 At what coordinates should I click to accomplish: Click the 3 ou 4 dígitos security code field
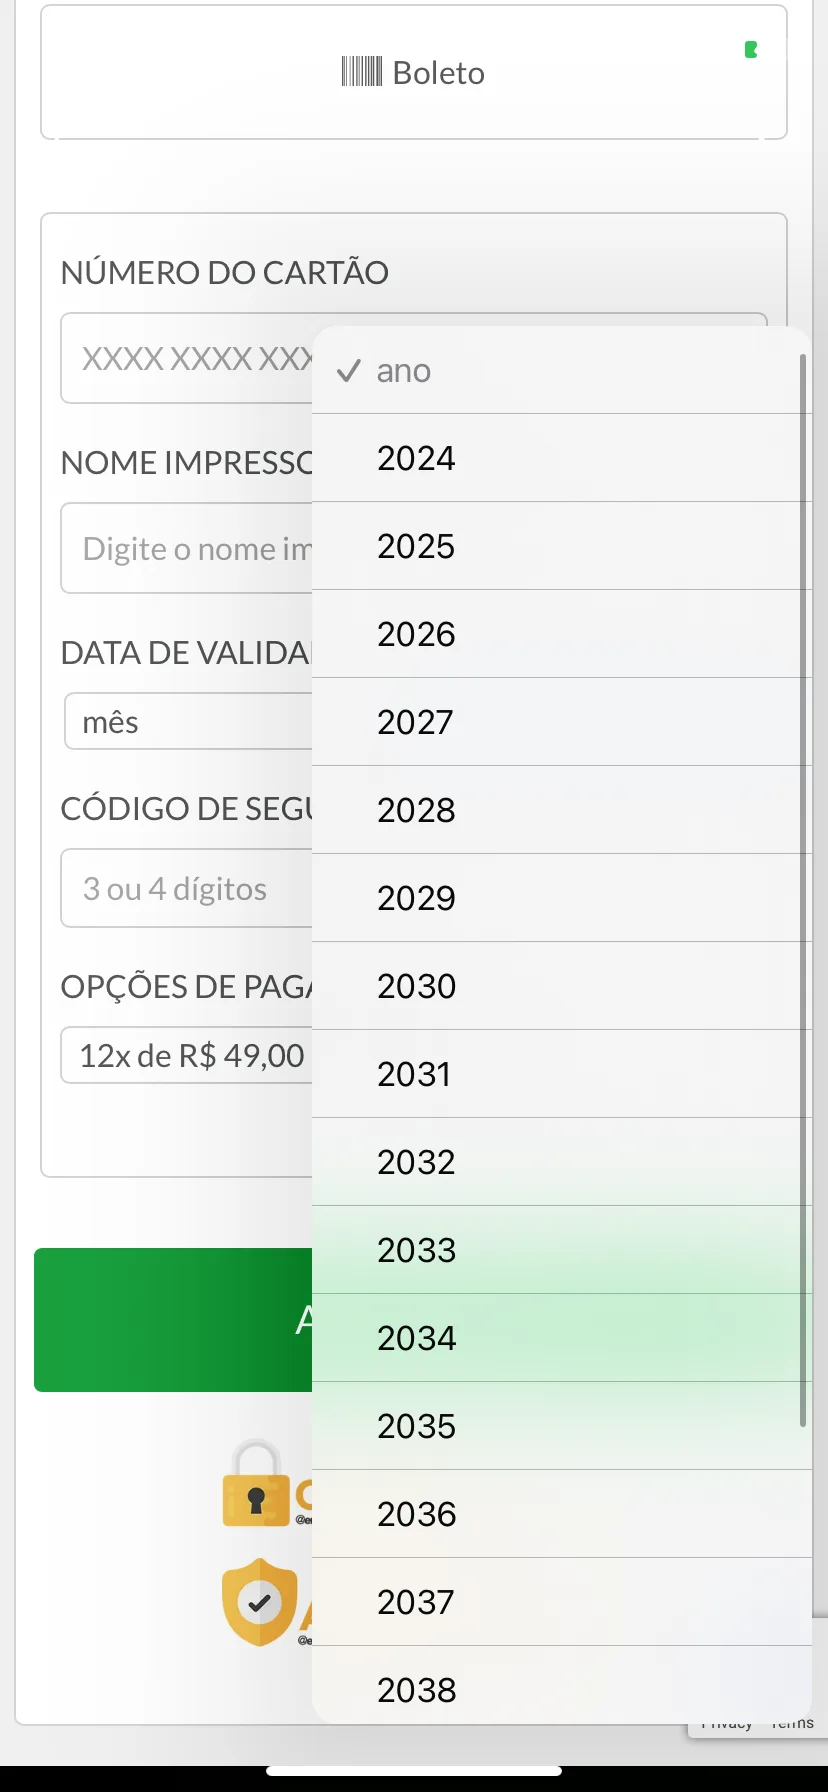point(187,888)
